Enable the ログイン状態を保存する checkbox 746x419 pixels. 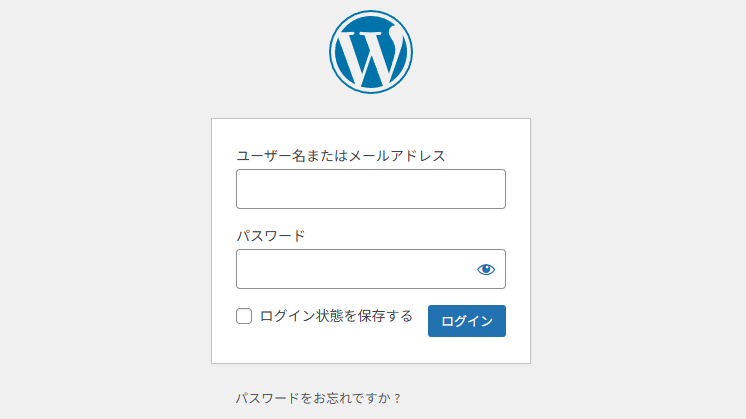tap(244, 316)
